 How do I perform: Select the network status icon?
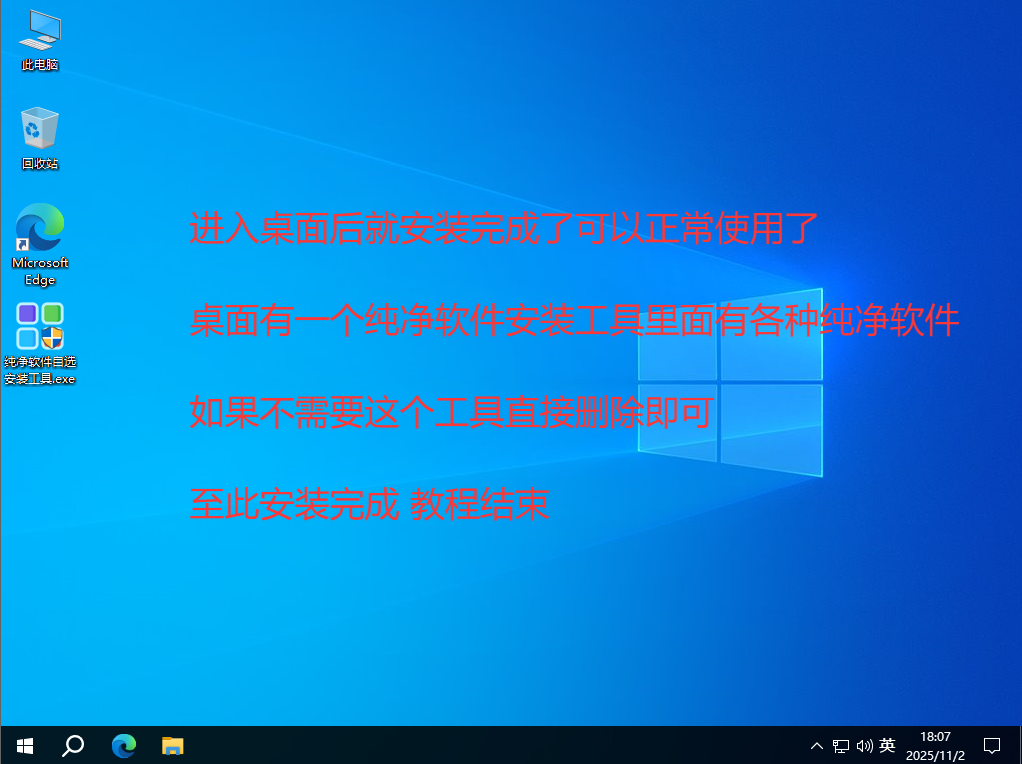pyautogui.click(x=839, y=745)
